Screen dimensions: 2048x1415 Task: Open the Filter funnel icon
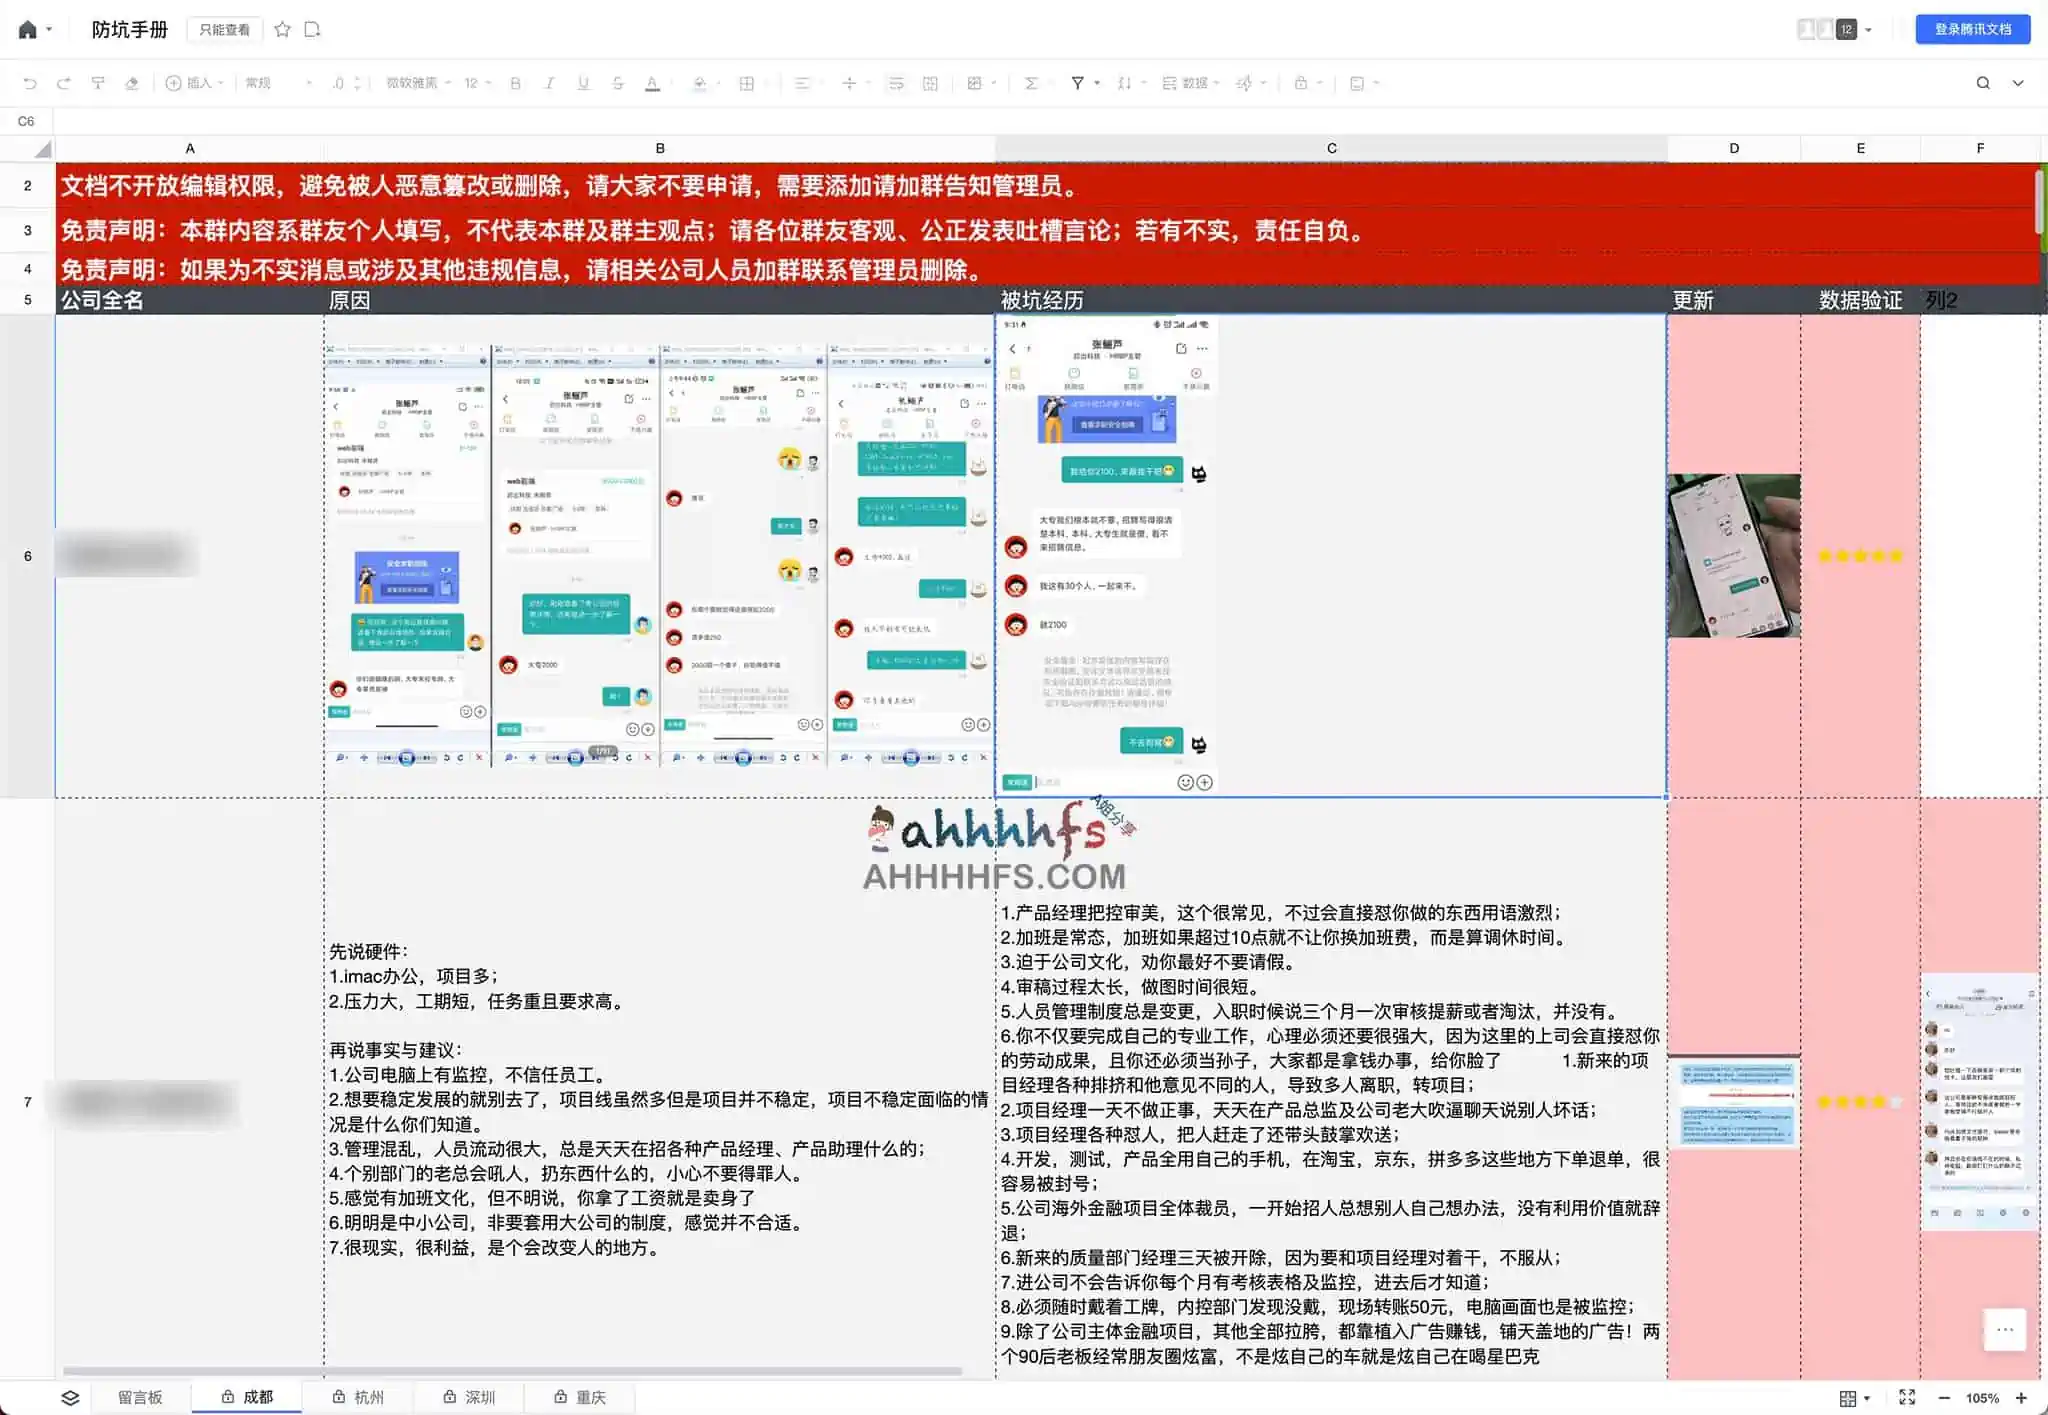coord(1077,83)
